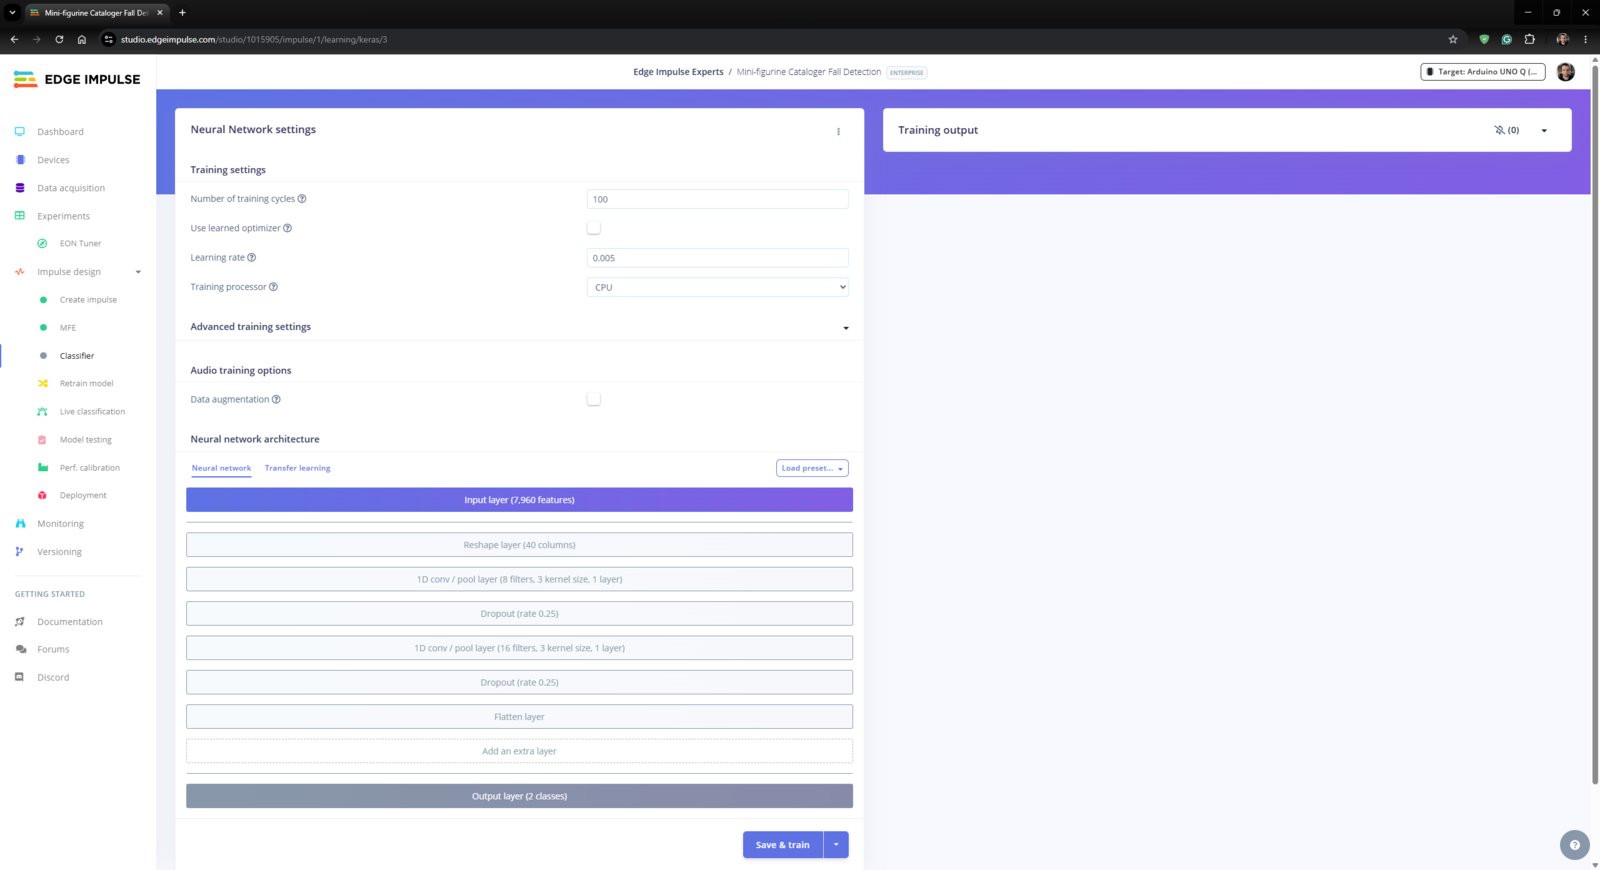Select the Neural network tab

click(x=221, y=468)
